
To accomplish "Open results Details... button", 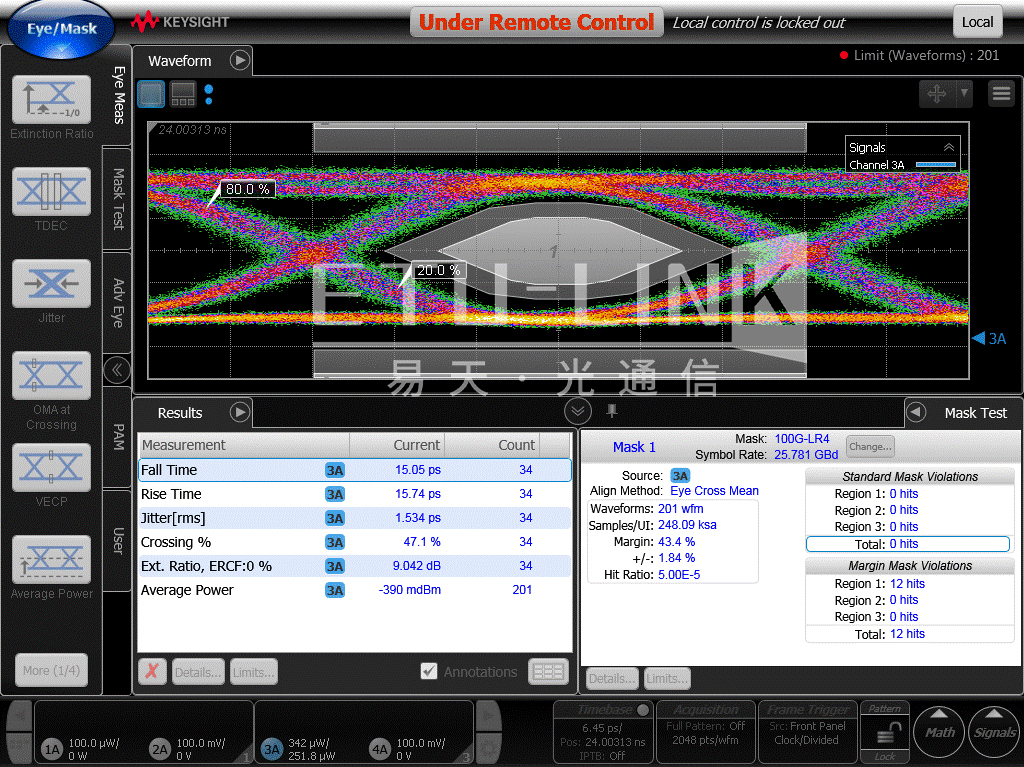I will [x=199, y=672].
